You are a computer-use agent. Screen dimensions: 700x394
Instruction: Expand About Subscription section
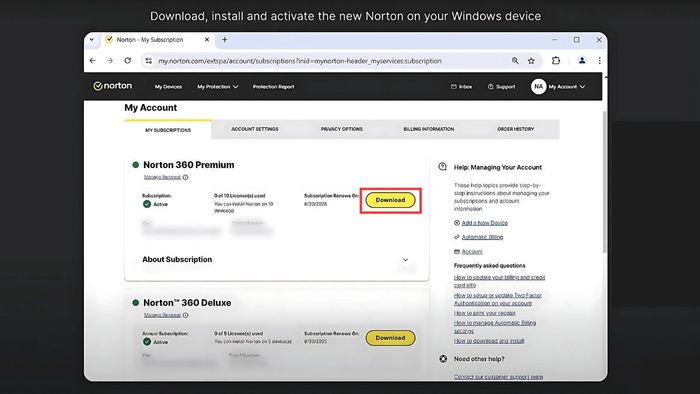coord(276,260)
